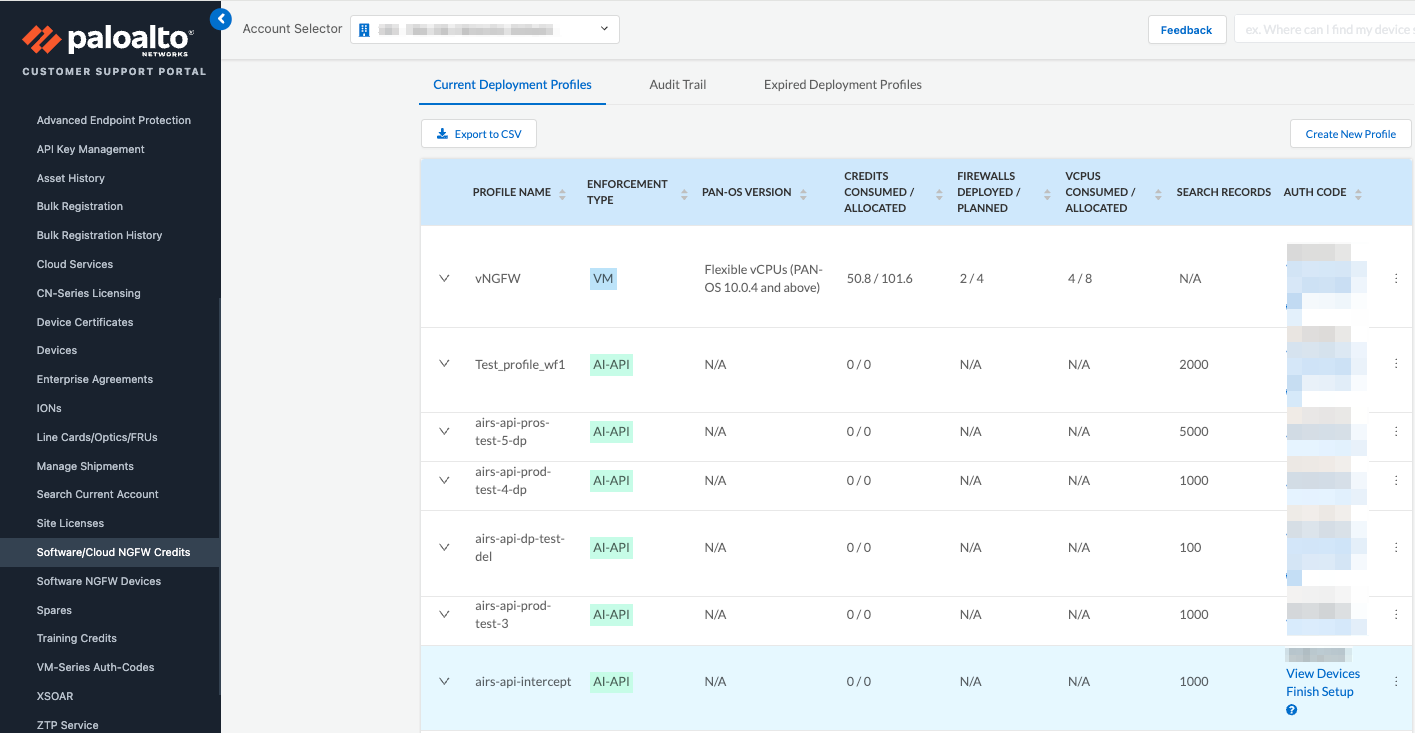Click Create New Profile button

point(1350,134)
